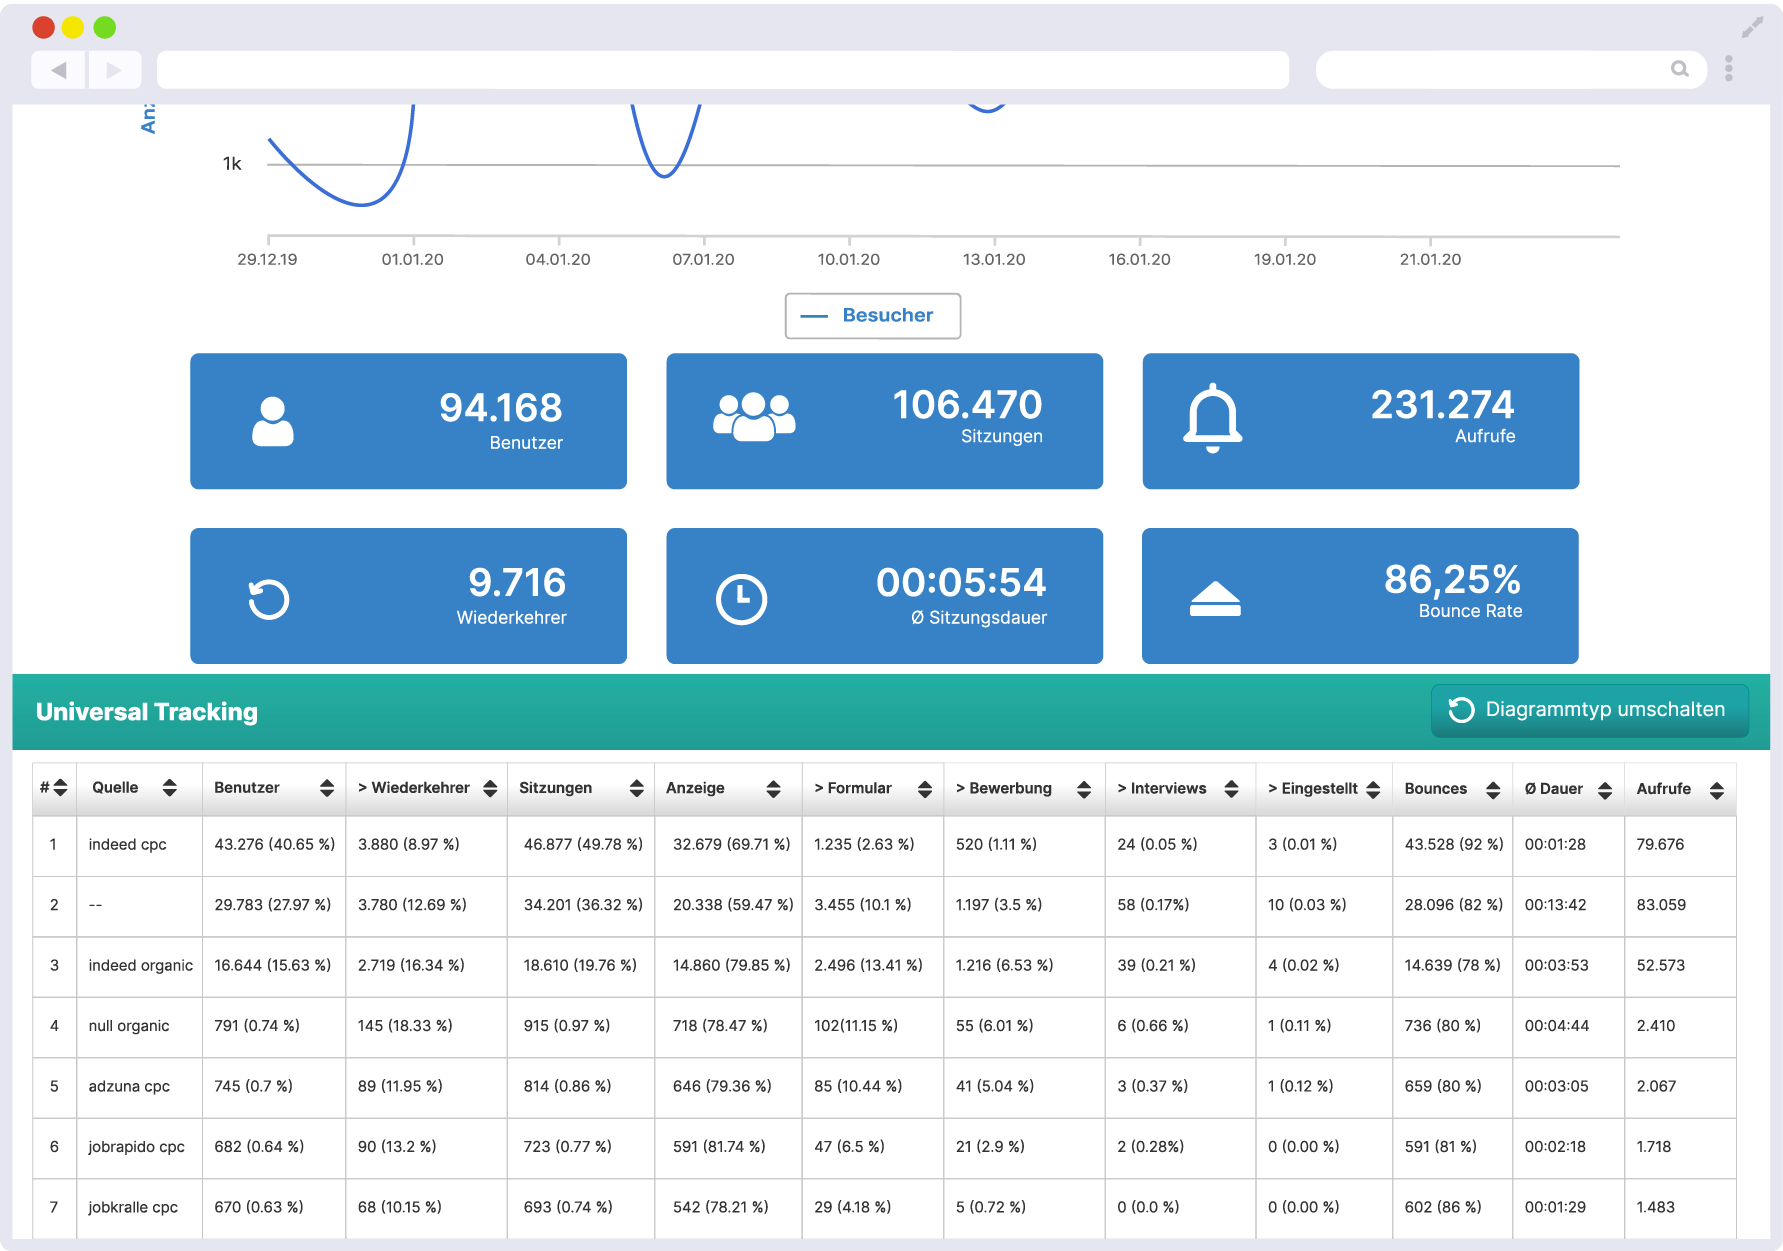1783x1251 pixels.
Task: Click the refresh icon on Wiederkehrer card
Action: point(269,599)
